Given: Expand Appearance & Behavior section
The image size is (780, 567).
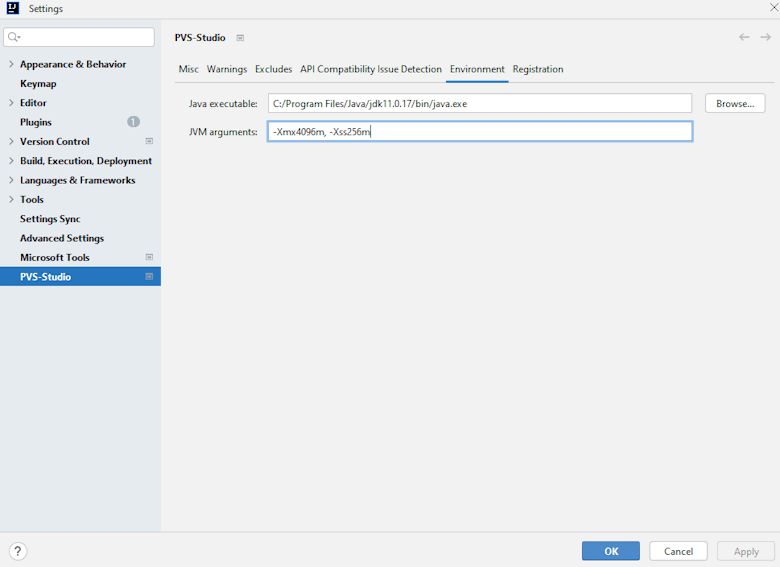Looking at the screenshot, I should (x=11, y=64).
